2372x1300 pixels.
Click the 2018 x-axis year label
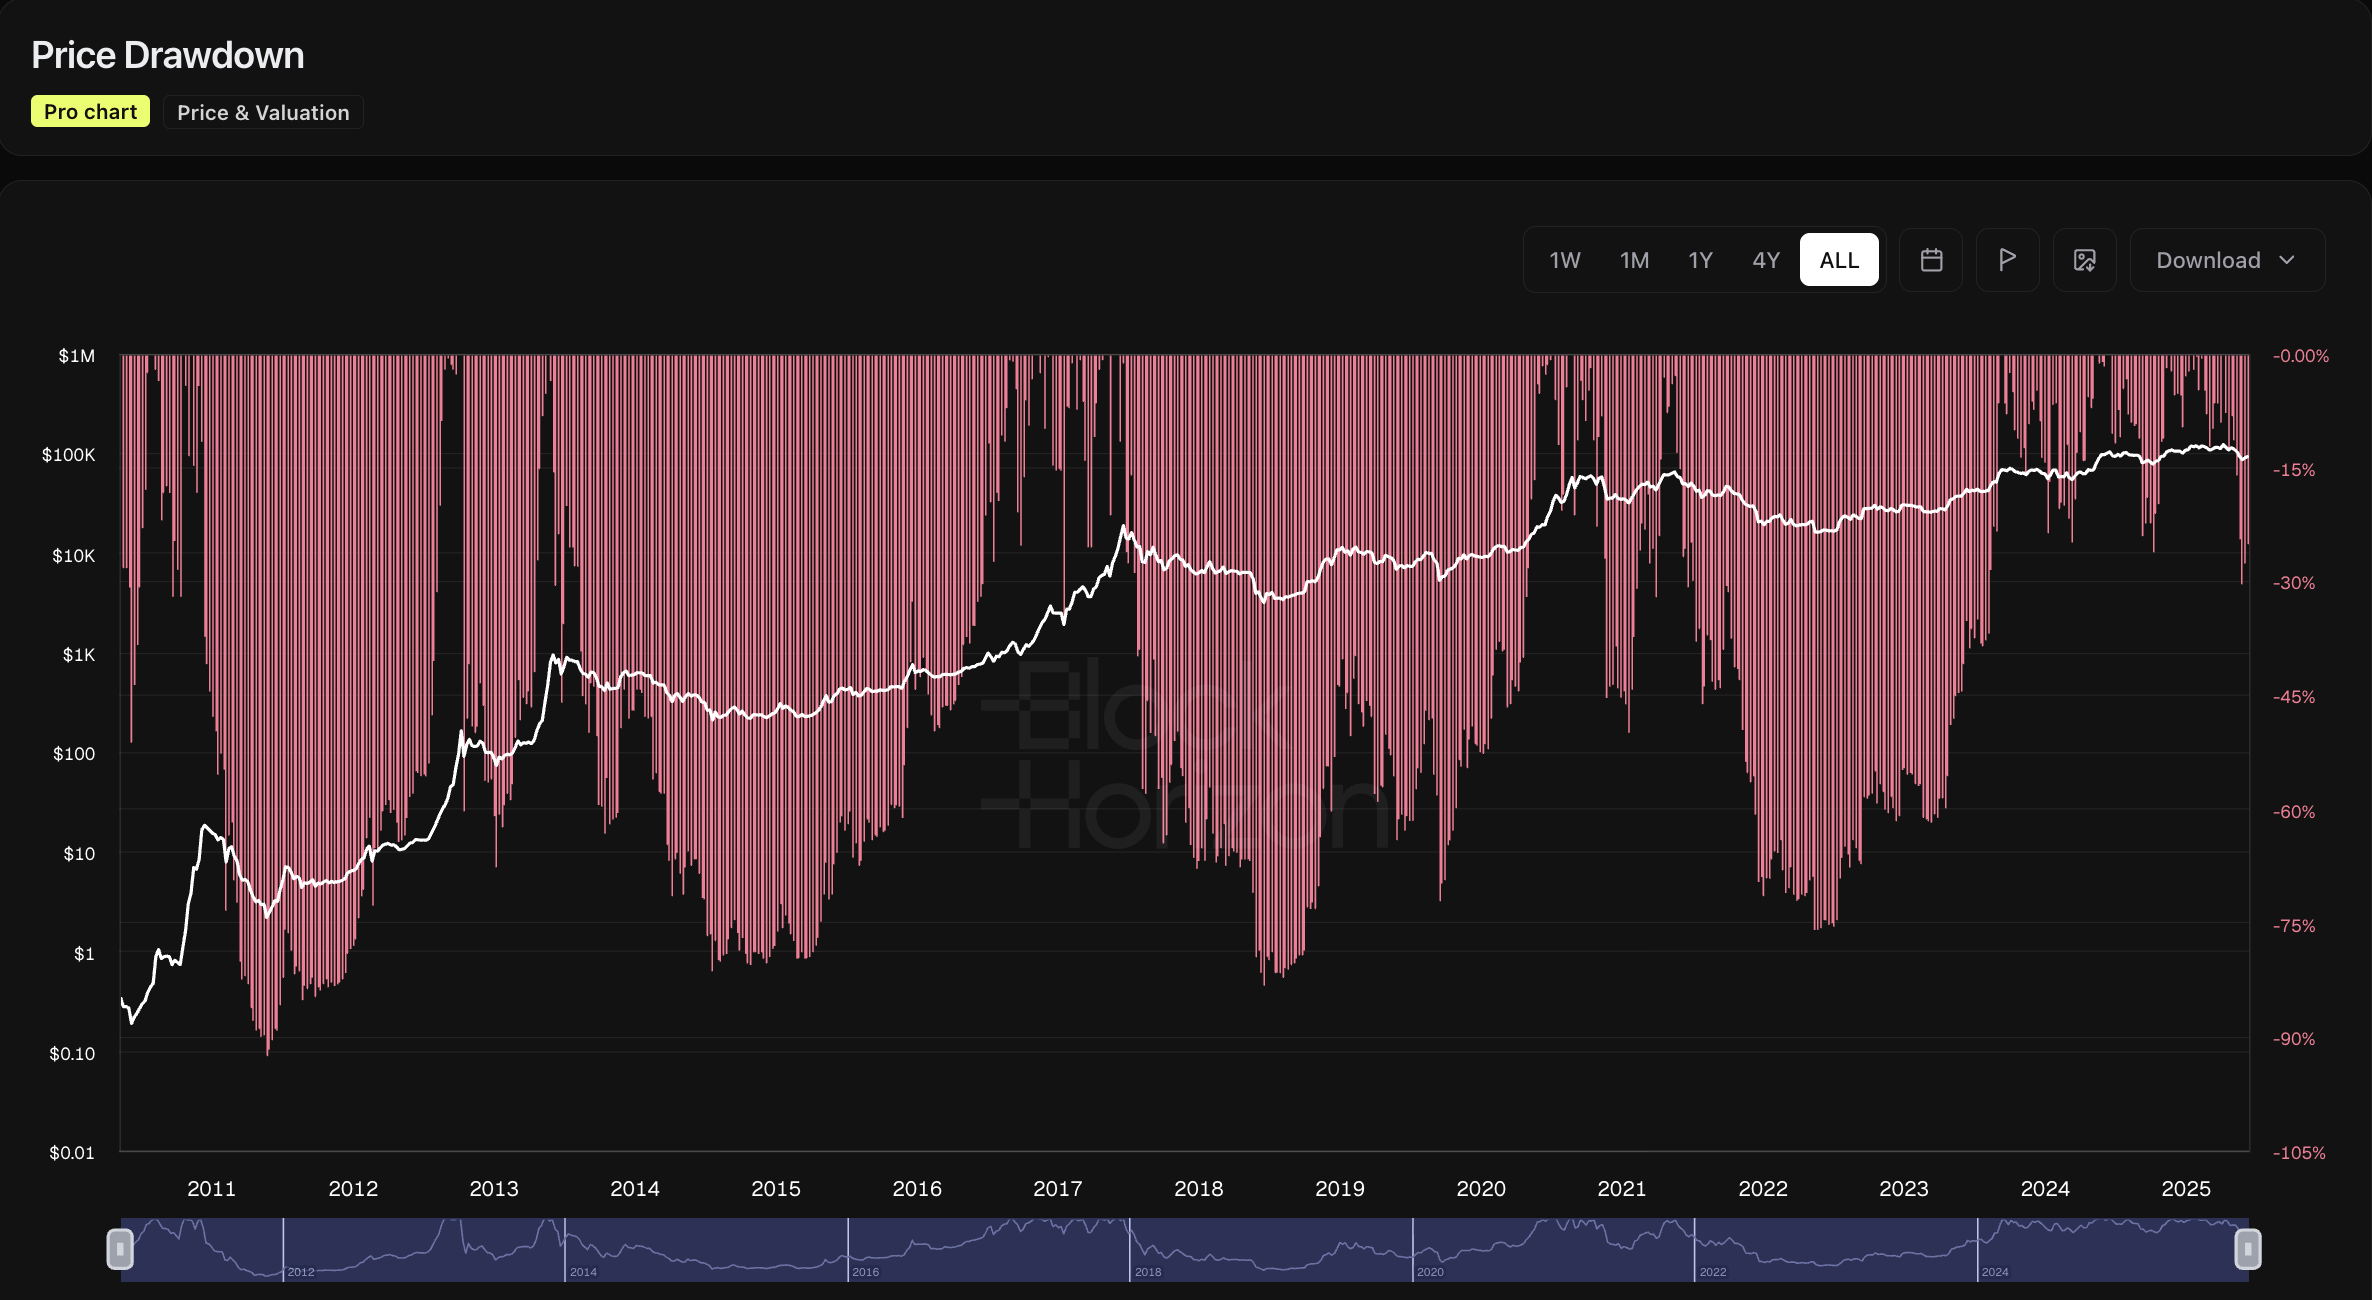coord(1198,1188)
